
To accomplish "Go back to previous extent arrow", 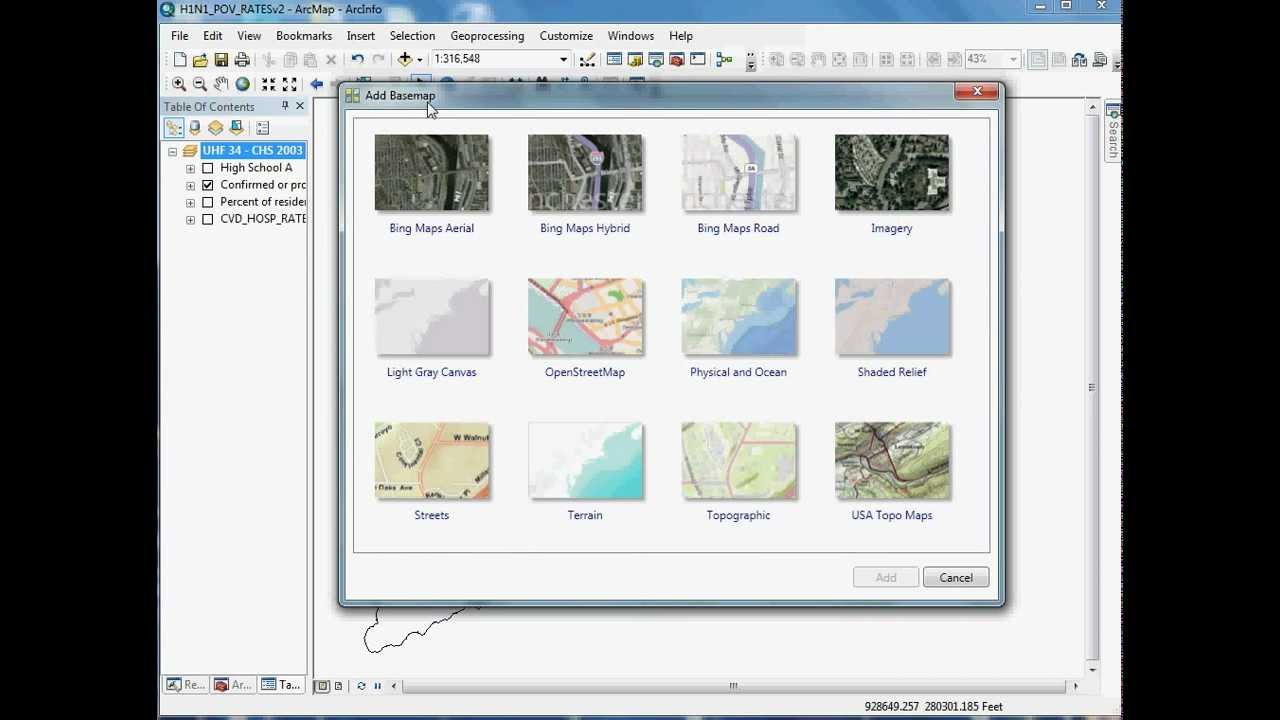I will coord(317,84).
